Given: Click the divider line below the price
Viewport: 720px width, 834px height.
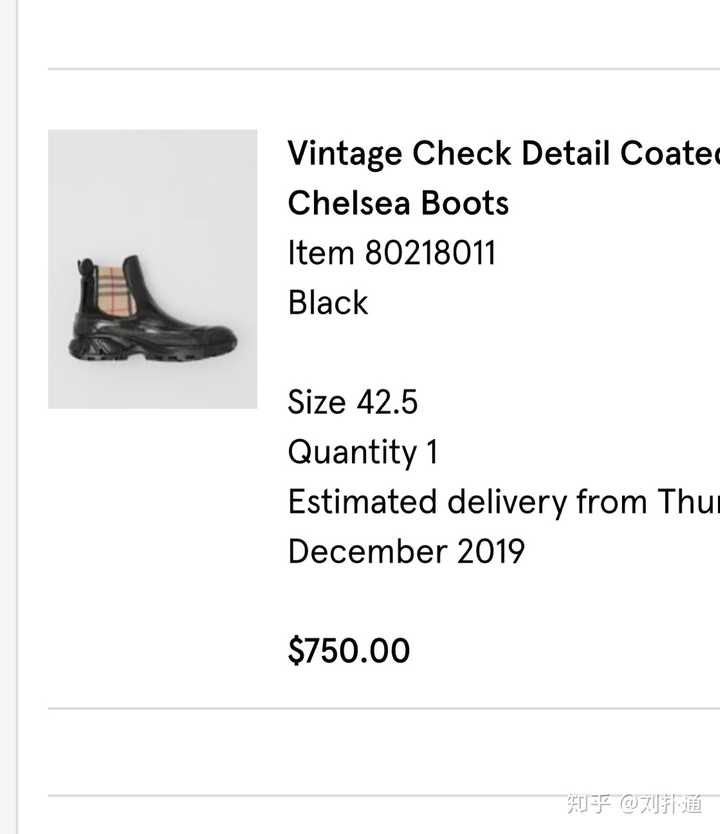Looking at the screenshot, I should click(x=384, y=708).
